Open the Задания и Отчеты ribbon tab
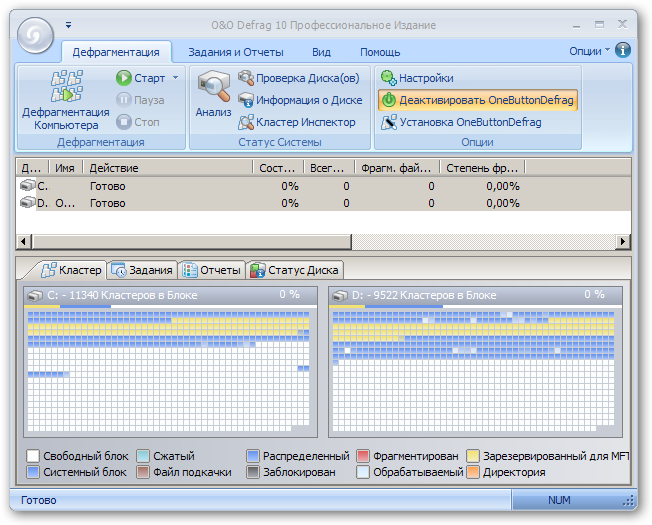This screenshot has height=525, width=652. pyautogui.click(x=236, y=52)
